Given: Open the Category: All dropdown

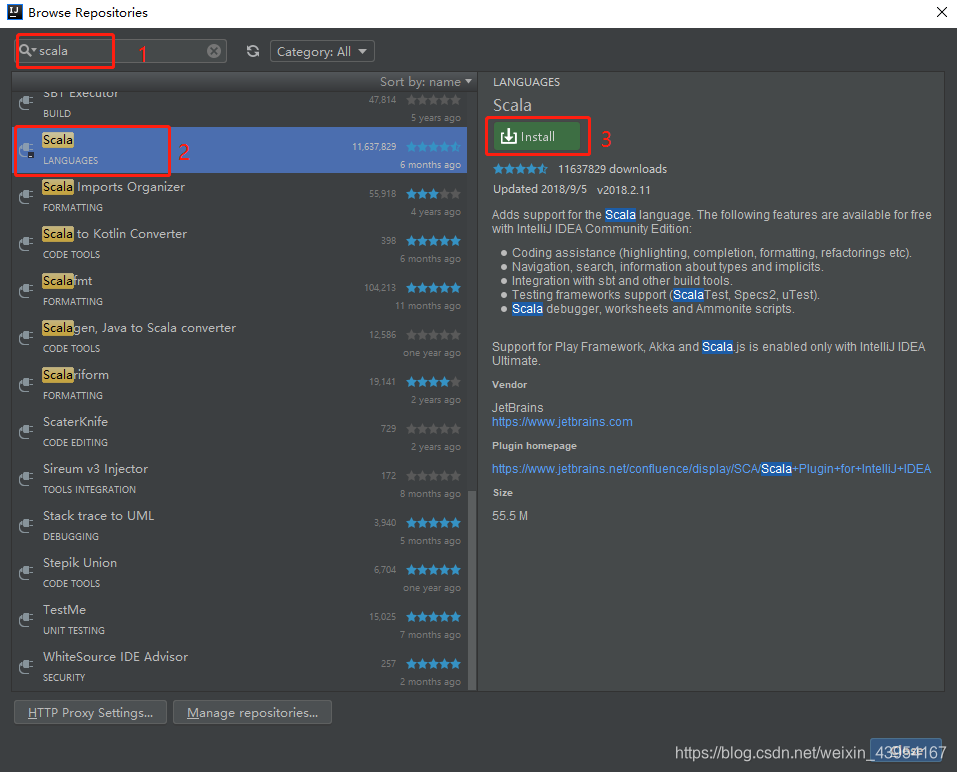Looking at the screenshot, I should [322, 51].
